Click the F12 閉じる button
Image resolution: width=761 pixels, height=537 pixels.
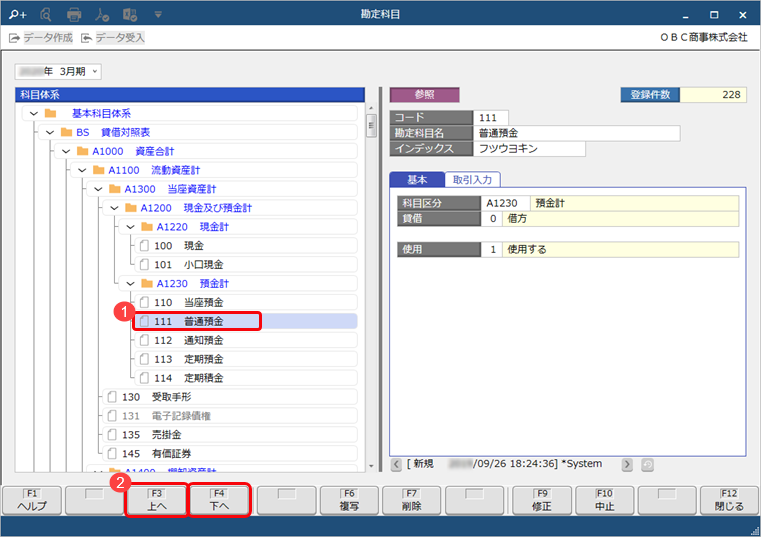click(x=729, y=500)
